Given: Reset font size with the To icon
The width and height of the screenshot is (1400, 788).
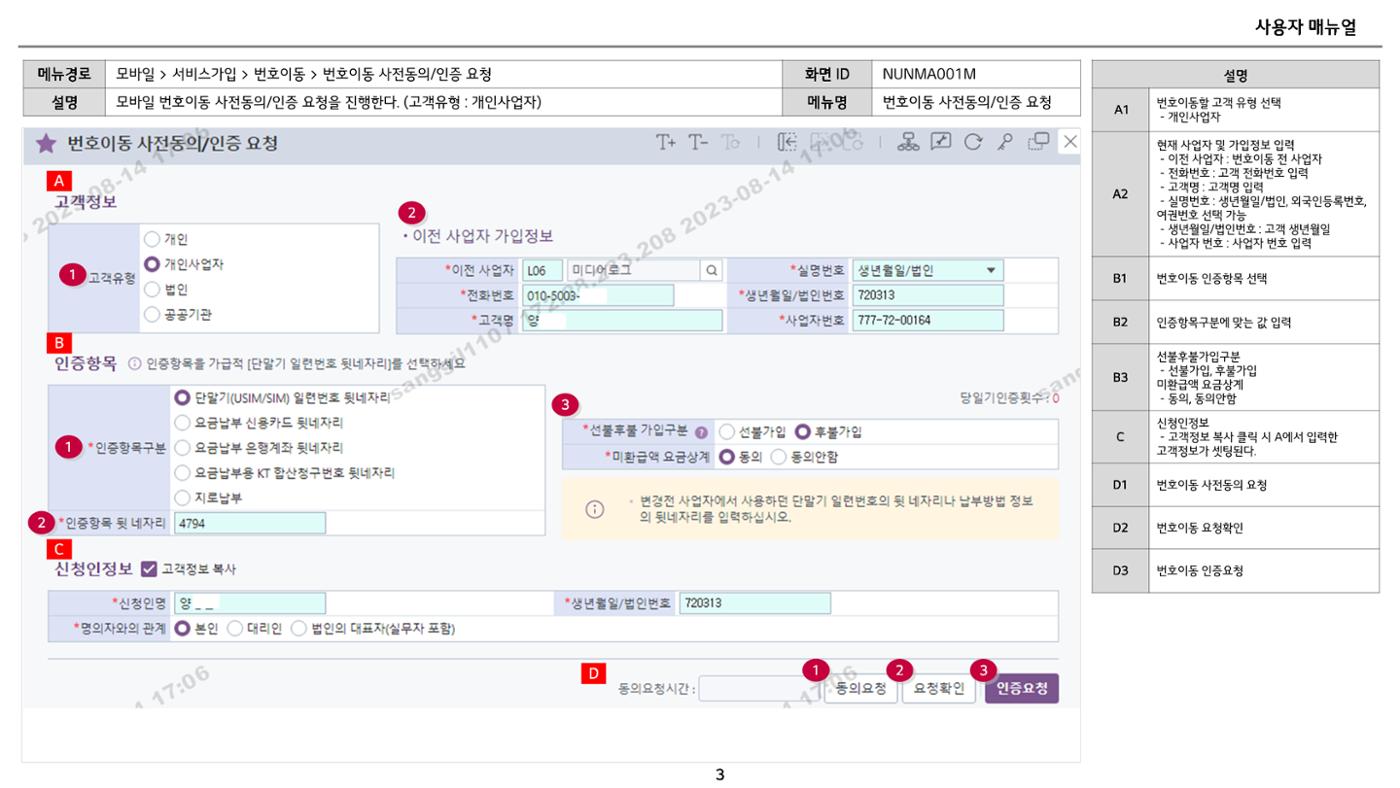Looking at the screenshot, I should point(729,142).
